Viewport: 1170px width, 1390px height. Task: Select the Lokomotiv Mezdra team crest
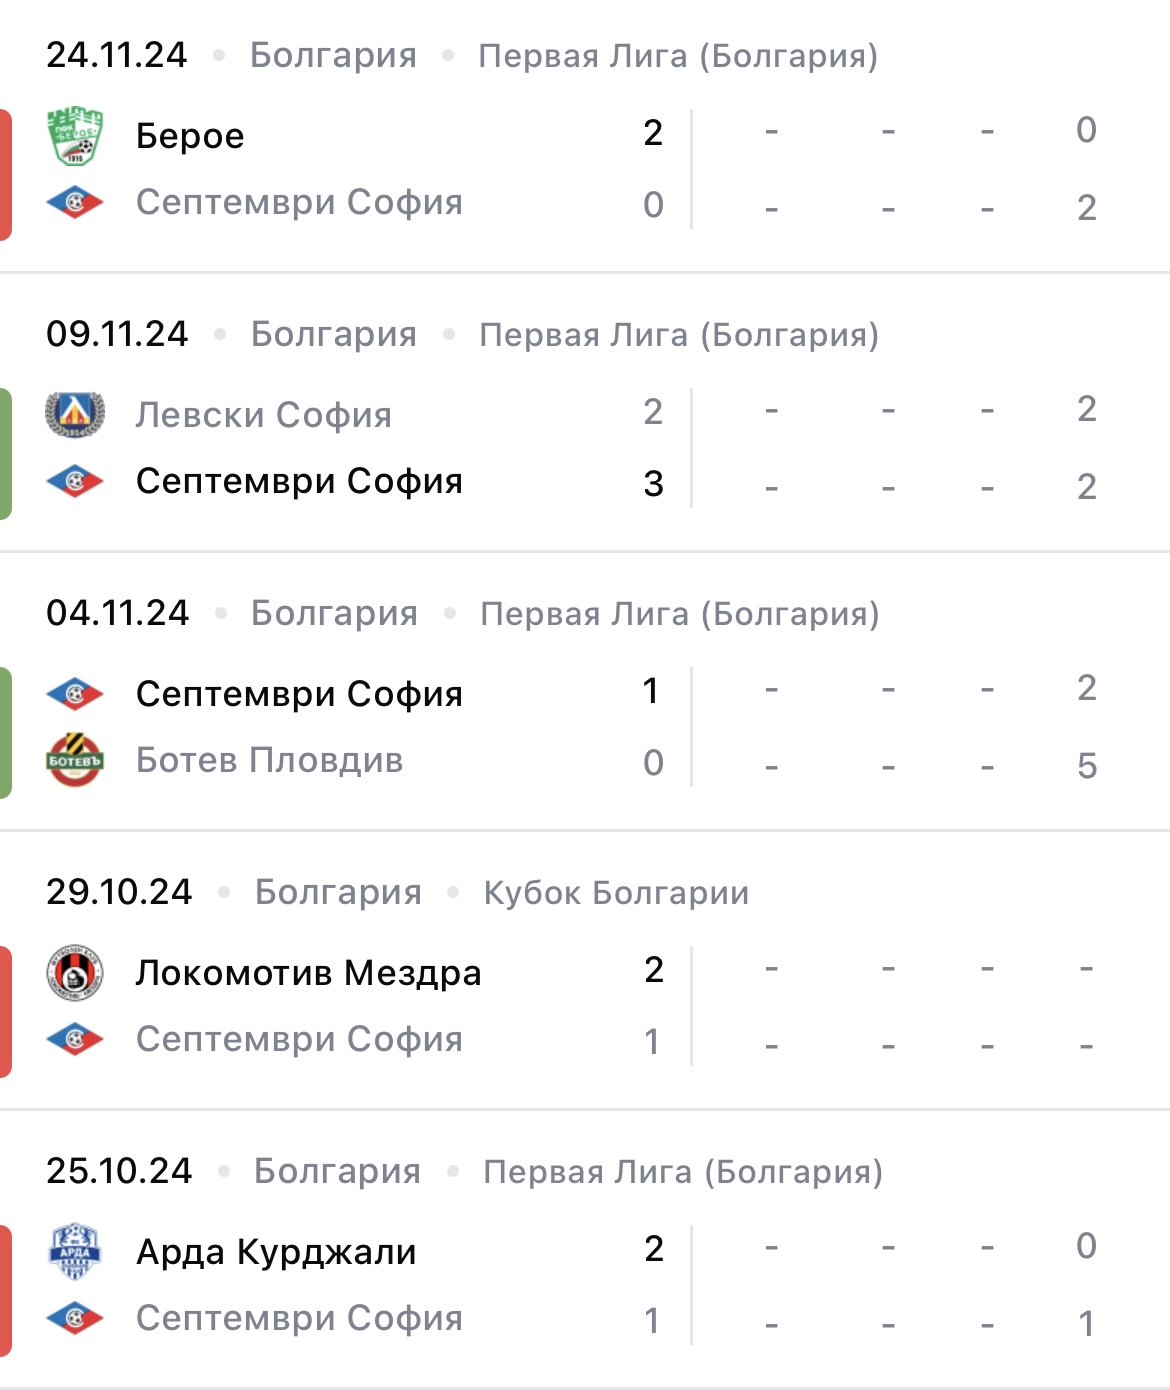pos(75,972)
